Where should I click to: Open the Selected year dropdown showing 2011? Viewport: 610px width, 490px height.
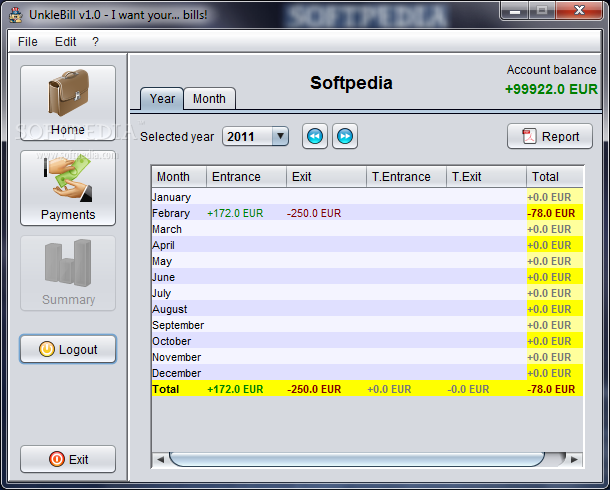pos(255,136)
